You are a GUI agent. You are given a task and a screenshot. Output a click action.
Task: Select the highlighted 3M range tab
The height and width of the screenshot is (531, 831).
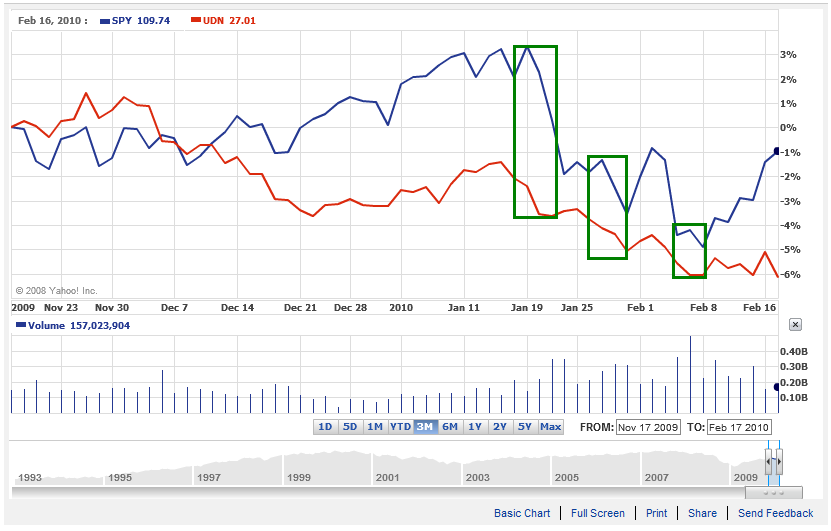[x=425, y=427]
